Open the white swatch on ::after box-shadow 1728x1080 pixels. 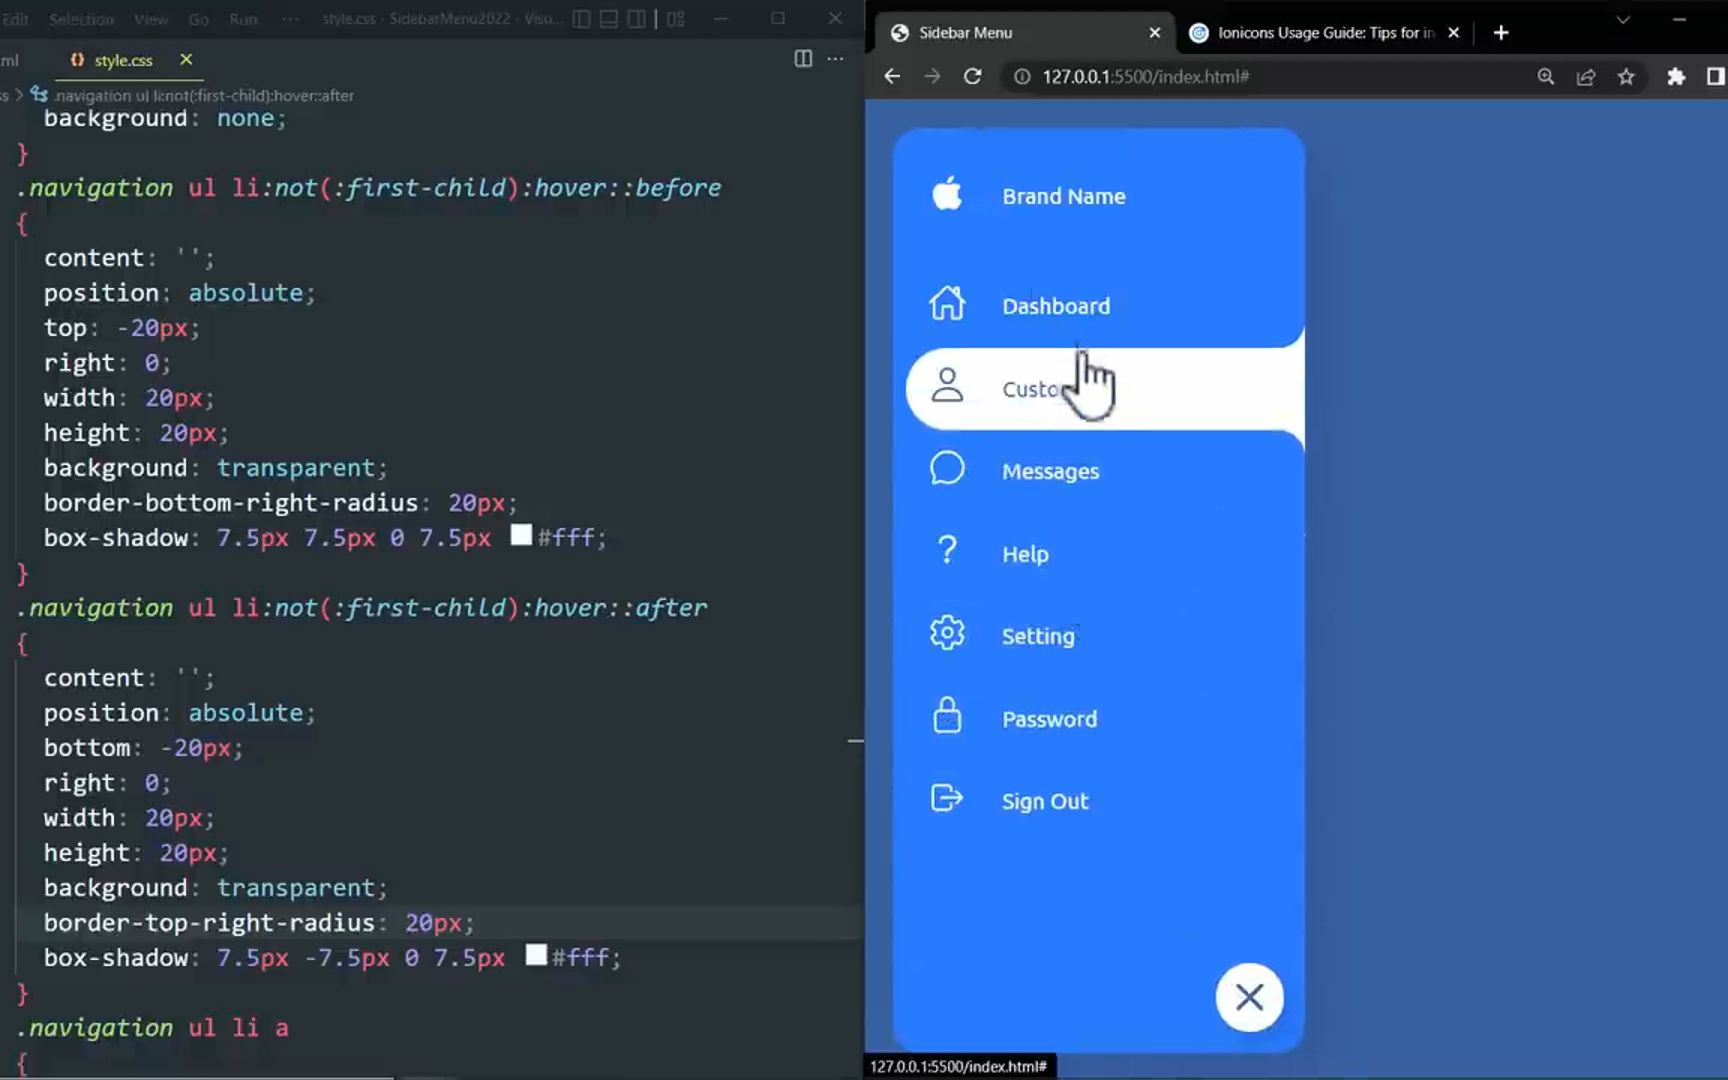(536, 955)
